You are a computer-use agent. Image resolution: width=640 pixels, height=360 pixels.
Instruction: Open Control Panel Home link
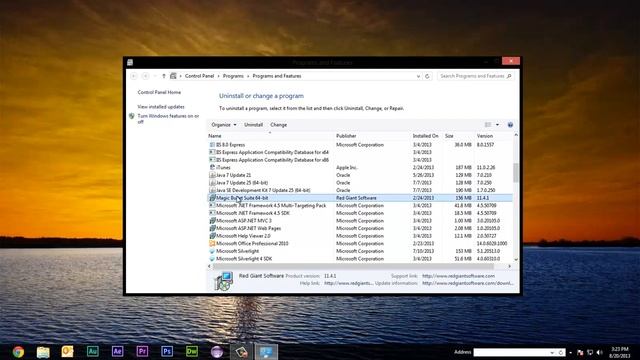(159, 92)
